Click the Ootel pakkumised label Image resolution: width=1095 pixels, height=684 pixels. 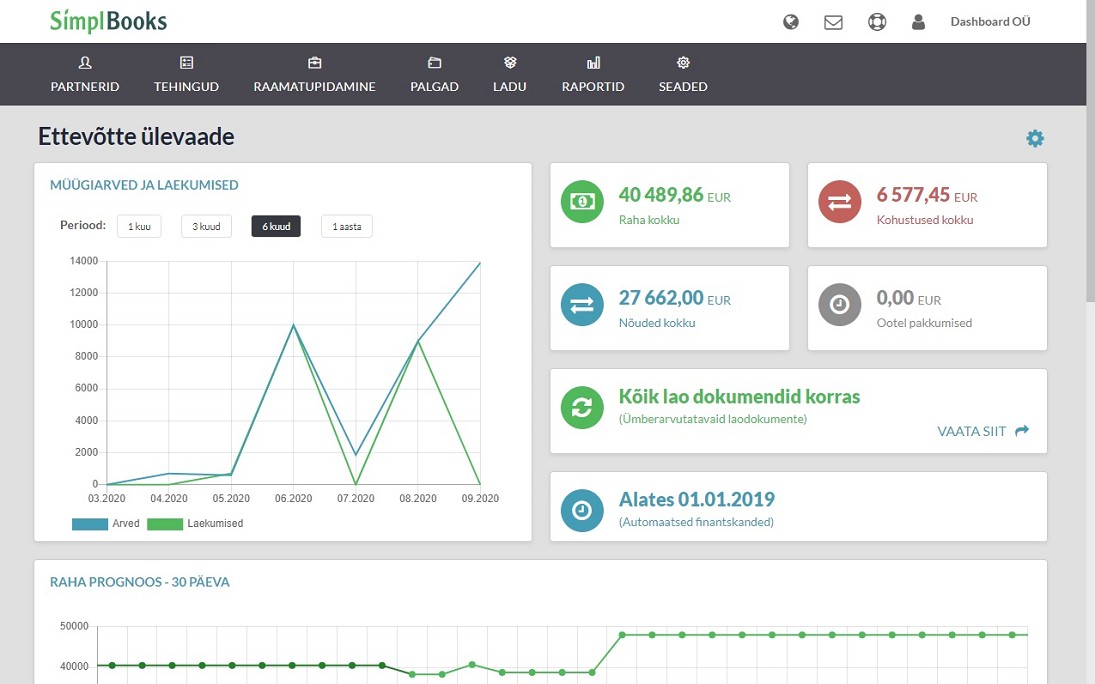pos(924,323)
